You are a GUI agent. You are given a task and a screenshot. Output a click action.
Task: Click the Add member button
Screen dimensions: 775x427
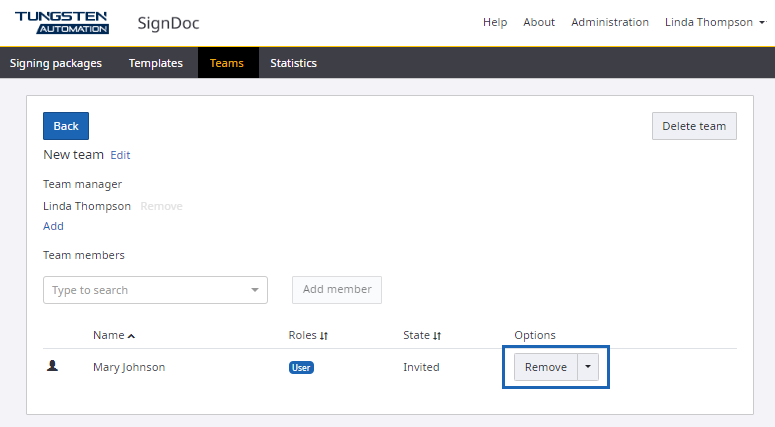[x=337, y=290]
